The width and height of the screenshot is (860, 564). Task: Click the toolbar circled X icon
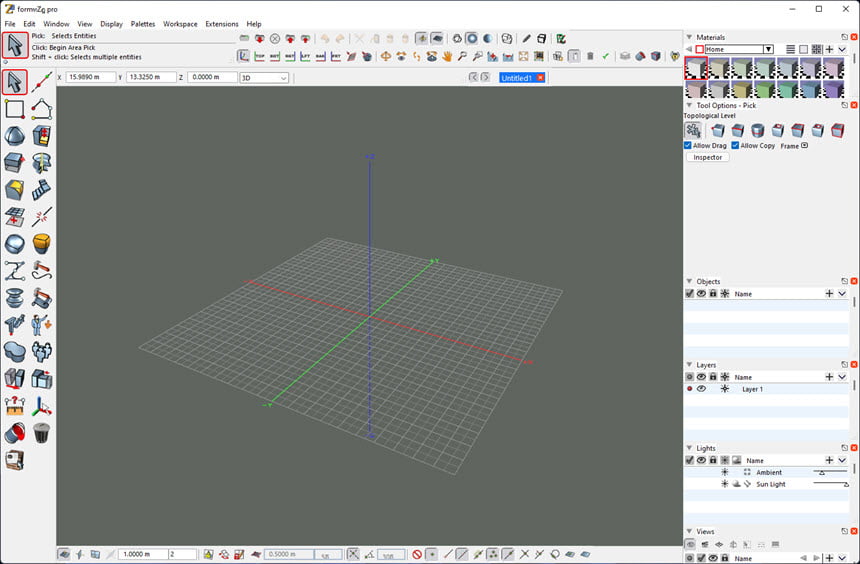tap(275, 38)
